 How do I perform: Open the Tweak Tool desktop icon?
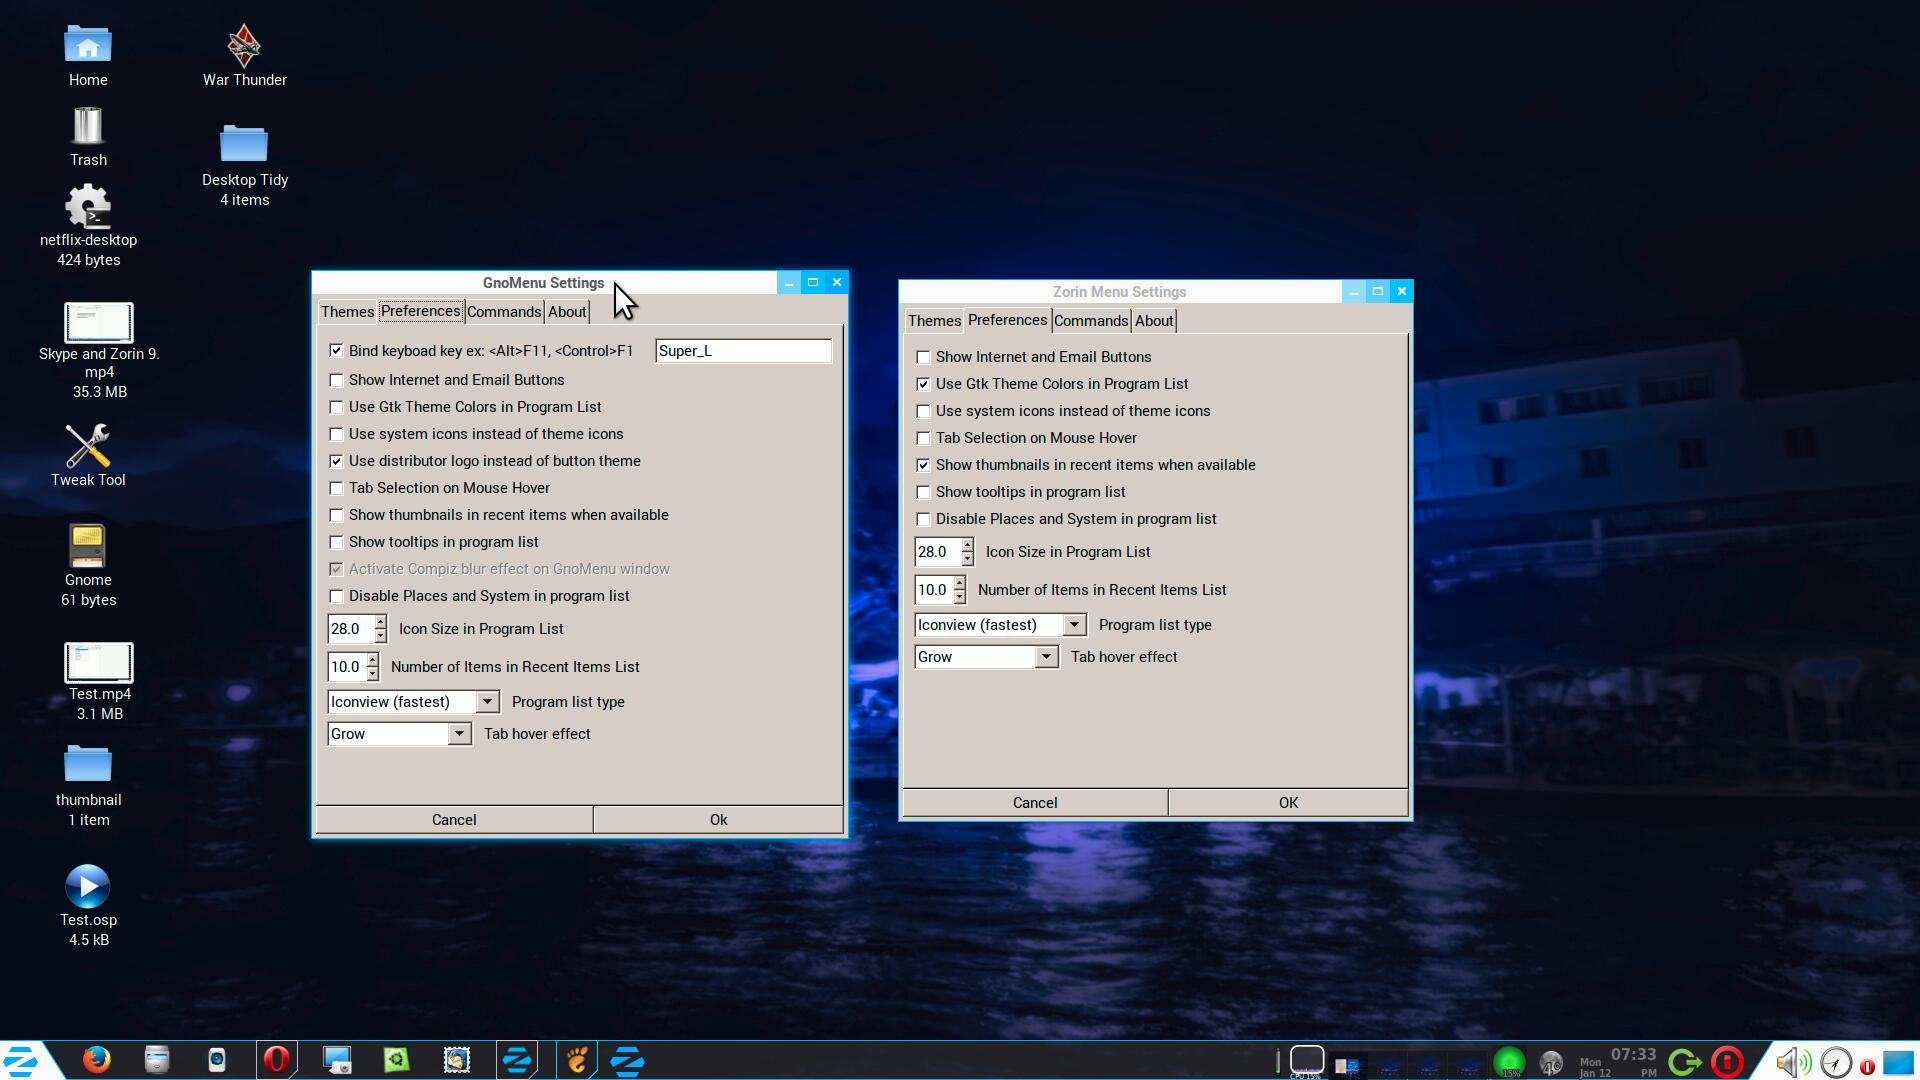pyautogui.click(x=88, y=447)
